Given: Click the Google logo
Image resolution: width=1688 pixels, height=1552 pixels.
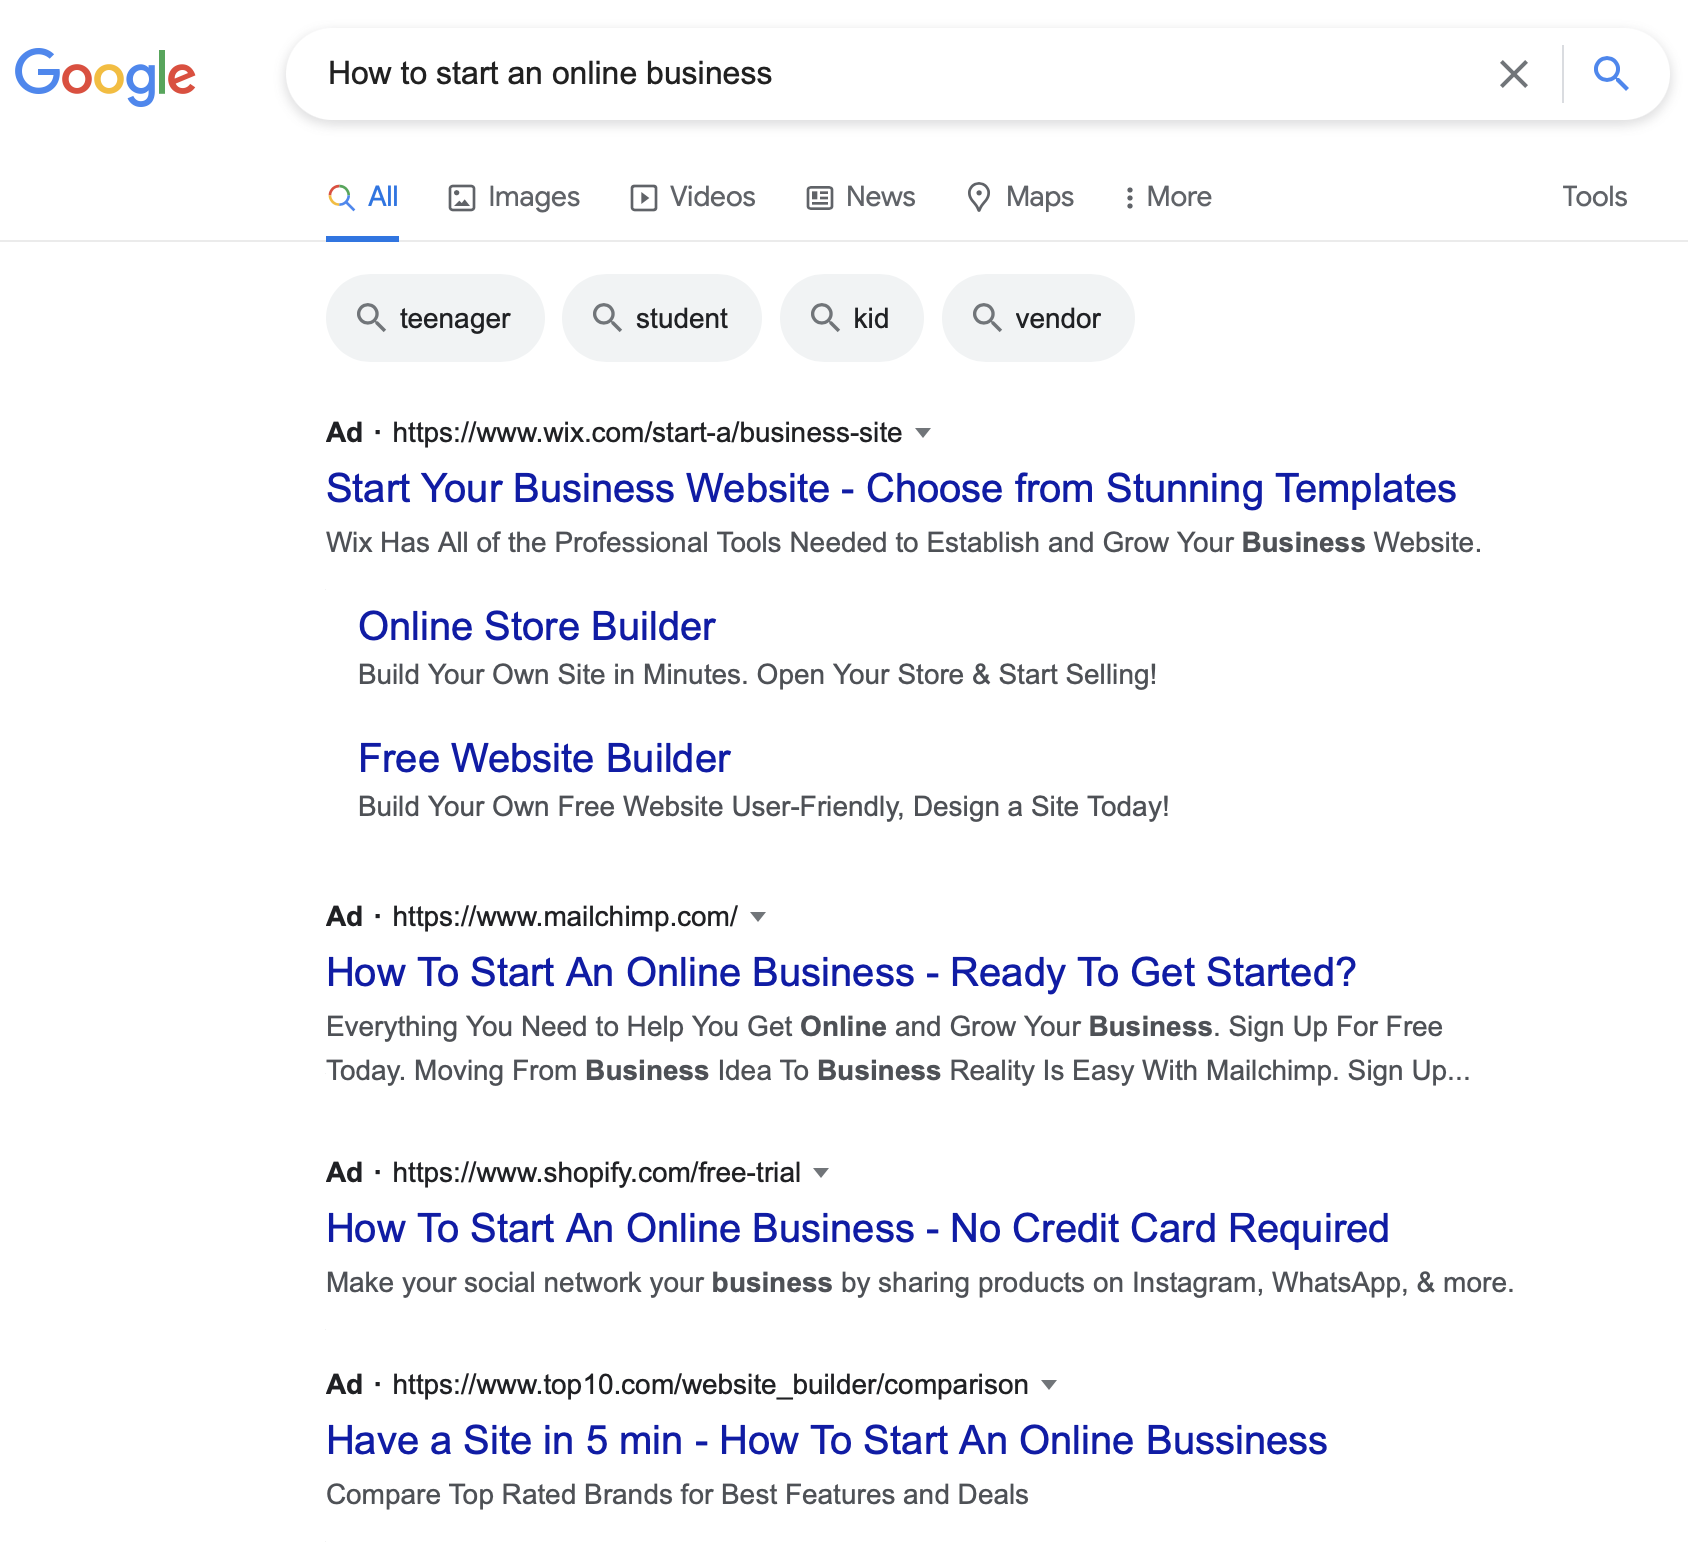Looking at the screenshot, I should click(x=105, y=75).
